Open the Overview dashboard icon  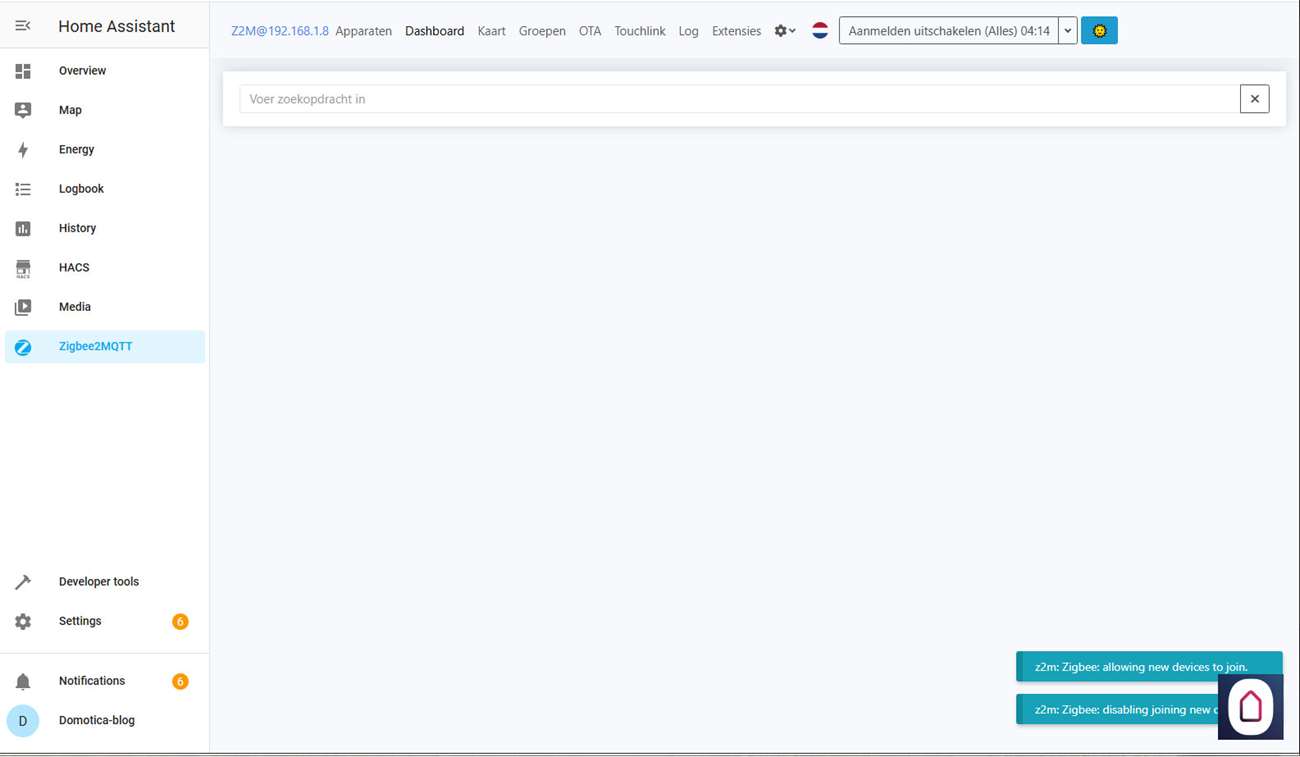[23, 71]
